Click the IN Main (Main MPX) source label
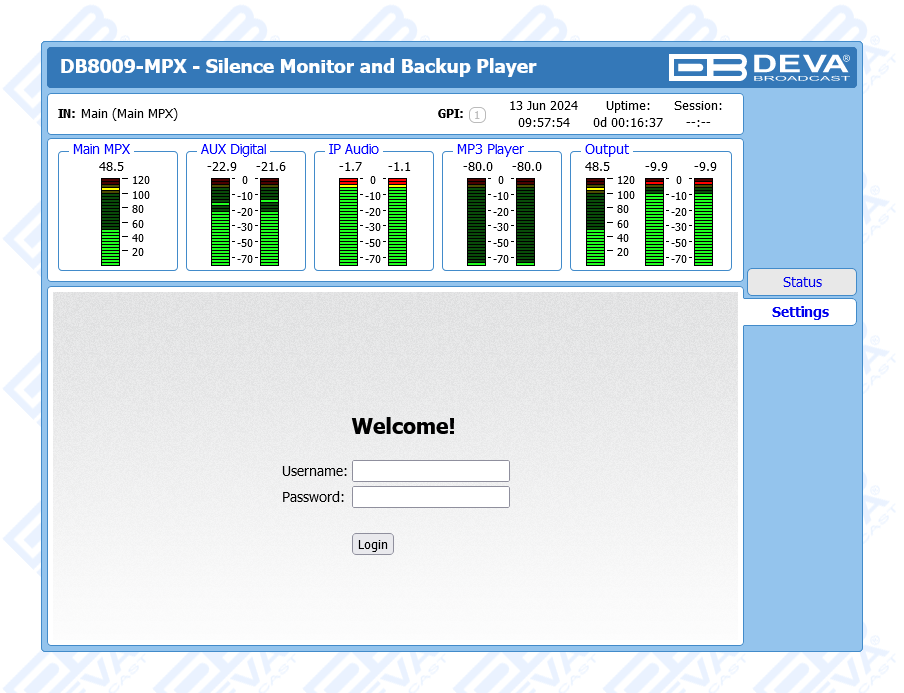Image resolution: width=904 pixels, height=693 pixels. (118, 114)
